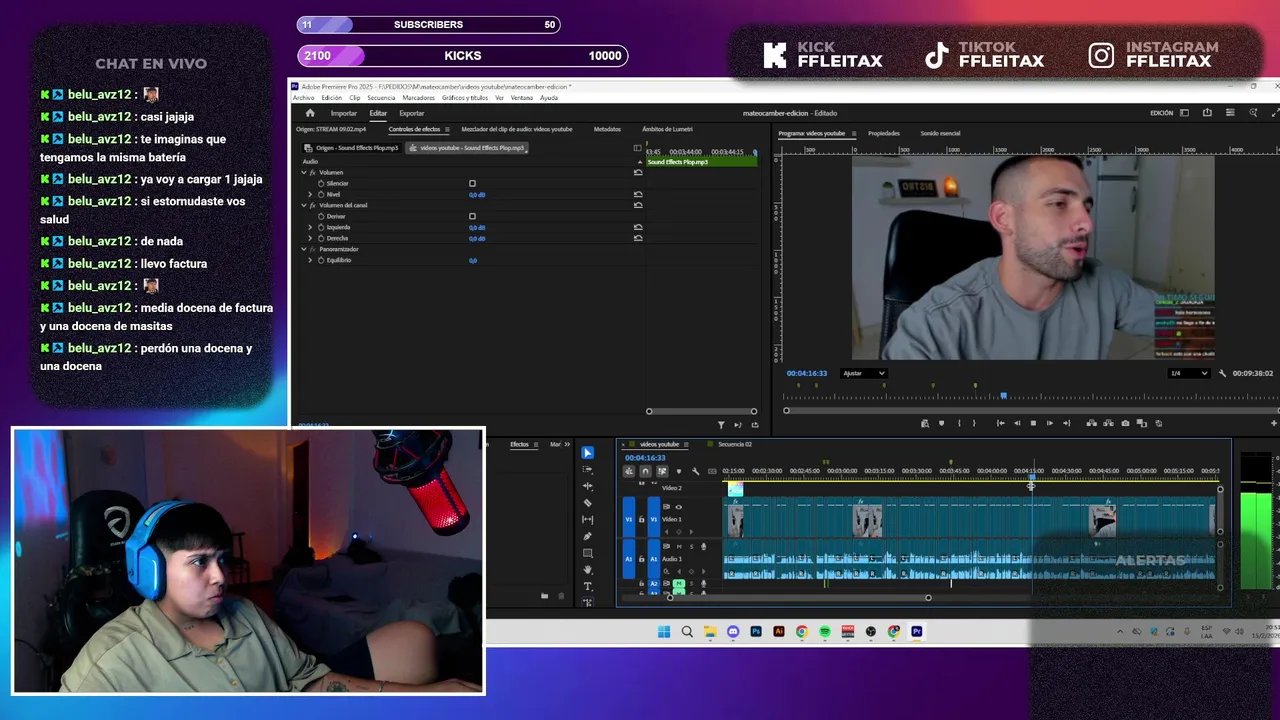
Task: Select the Selection tool arrow in the tools panel
Action: (587, 453)
